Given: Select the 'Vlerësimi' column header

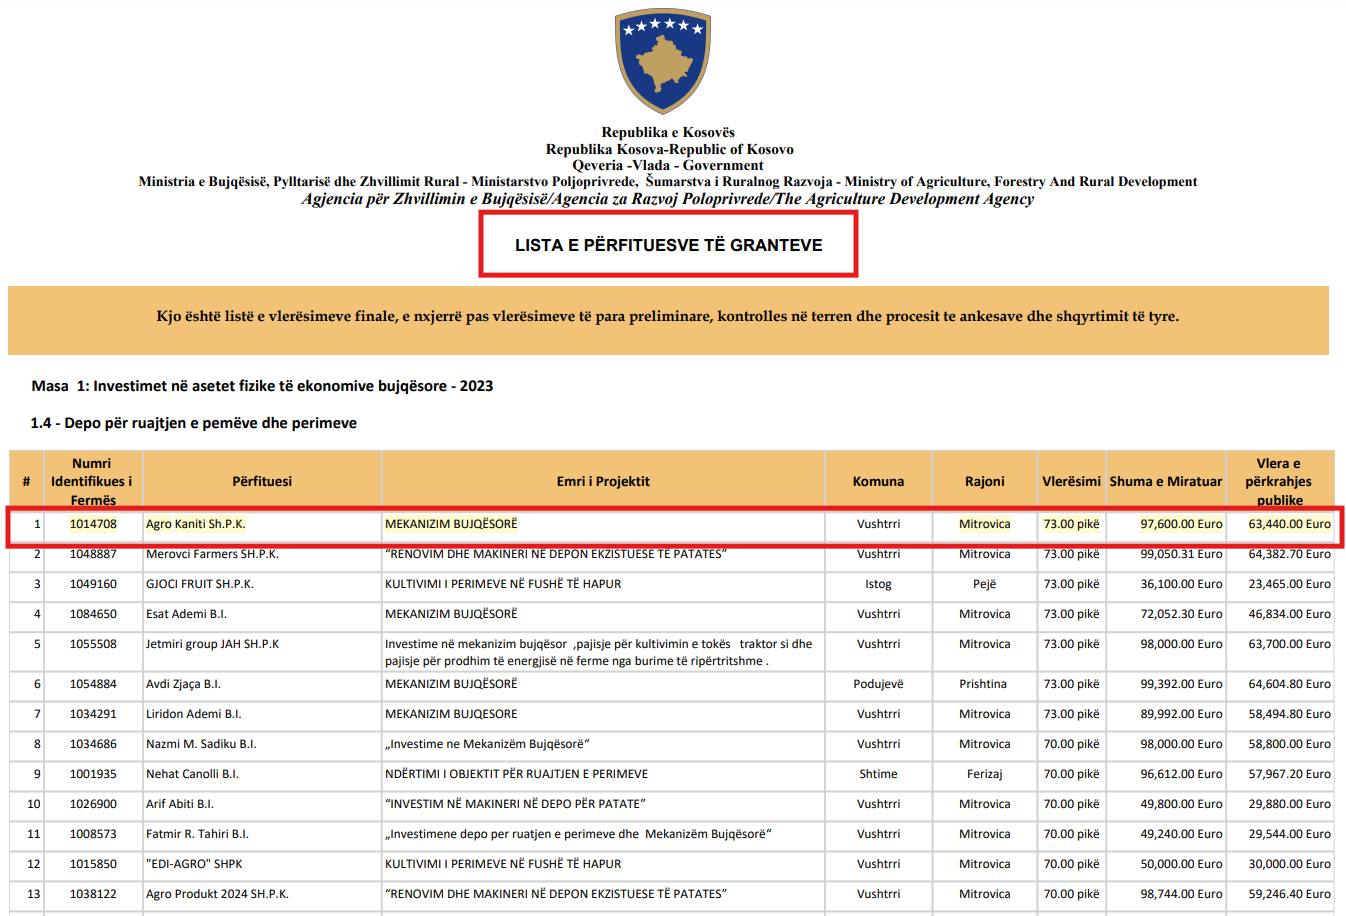Looking at the screenshot, I should [x=1070, y=481].
